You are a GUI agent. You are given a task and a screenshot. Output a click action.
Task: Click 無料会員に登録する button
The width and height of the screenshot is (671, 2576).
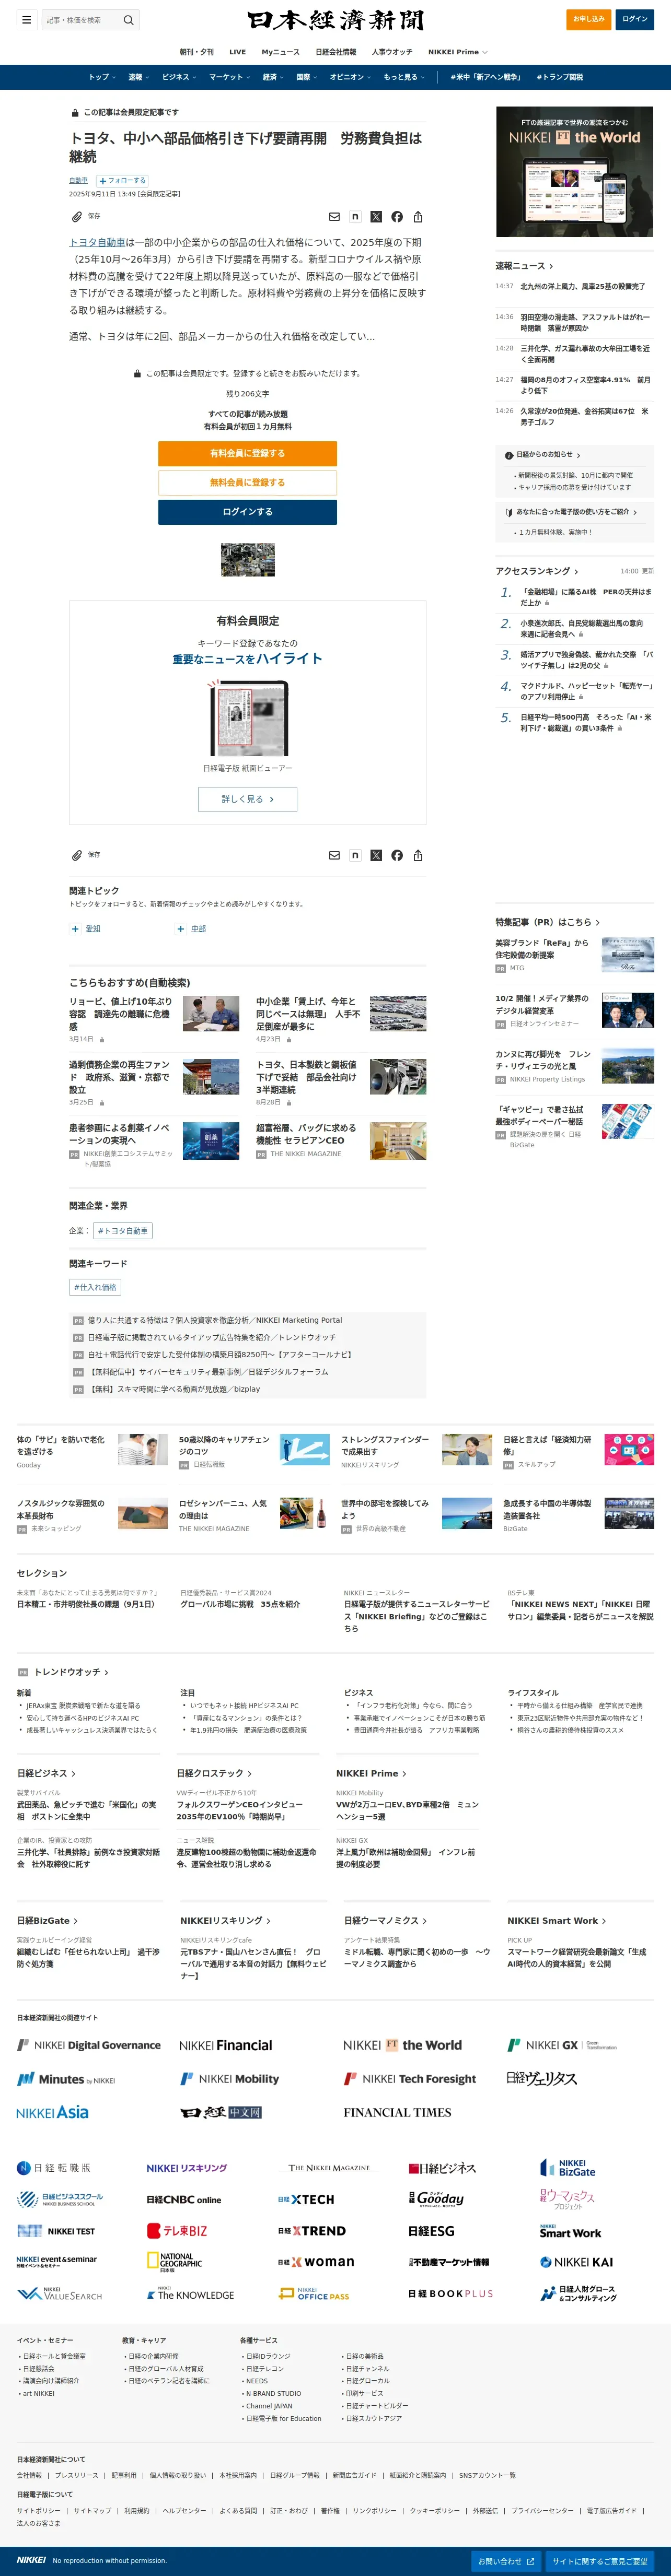(247, 482)
